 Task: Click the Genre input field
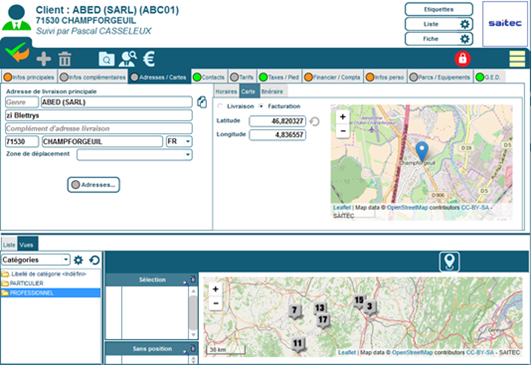[22, 102]
